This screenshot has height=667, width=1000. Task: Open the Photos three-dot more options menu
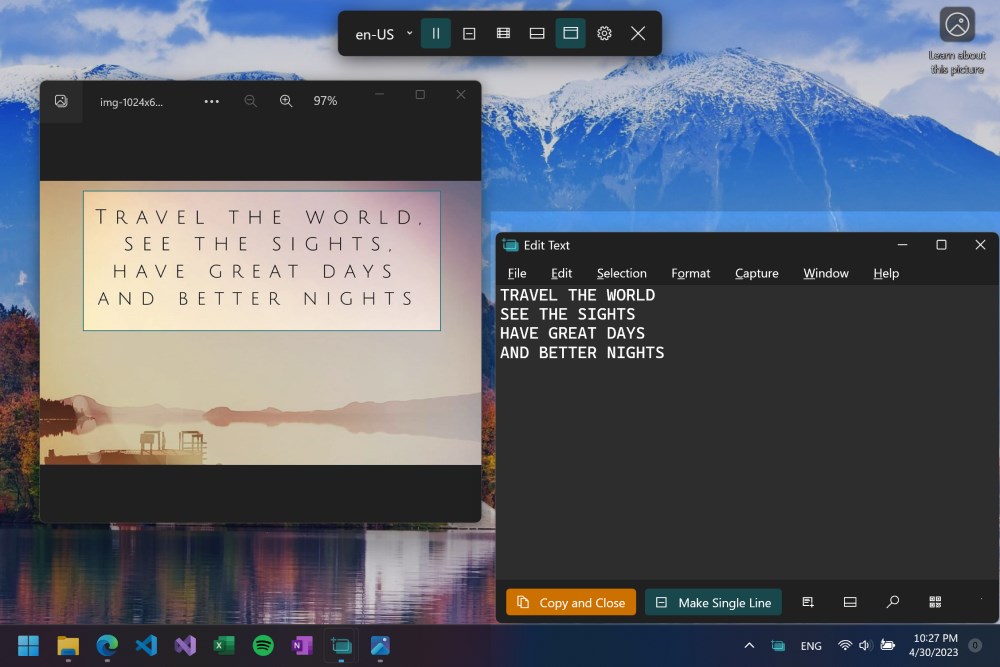[212, 101]
